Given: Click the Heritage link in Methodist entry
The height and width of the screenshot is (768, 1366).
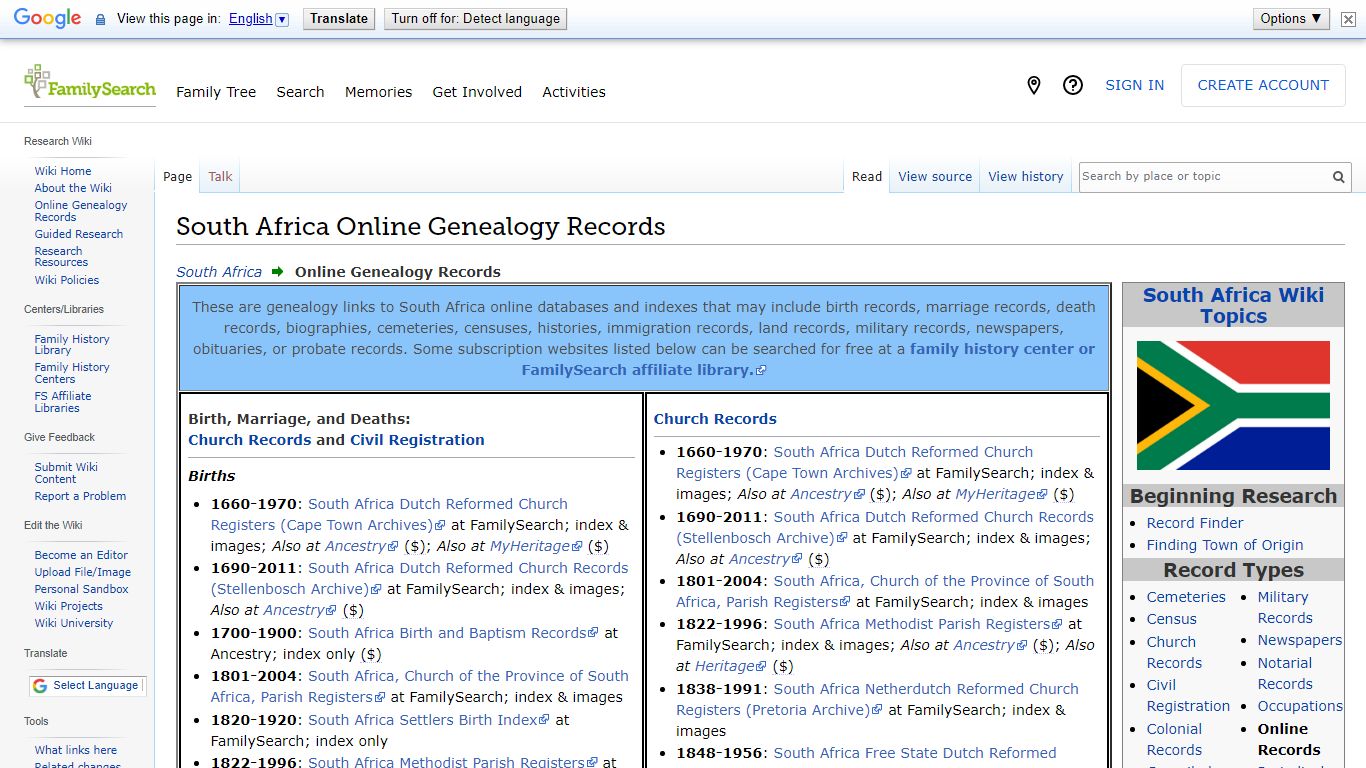Looking at the screenshot, I should (x=730, y=666).
